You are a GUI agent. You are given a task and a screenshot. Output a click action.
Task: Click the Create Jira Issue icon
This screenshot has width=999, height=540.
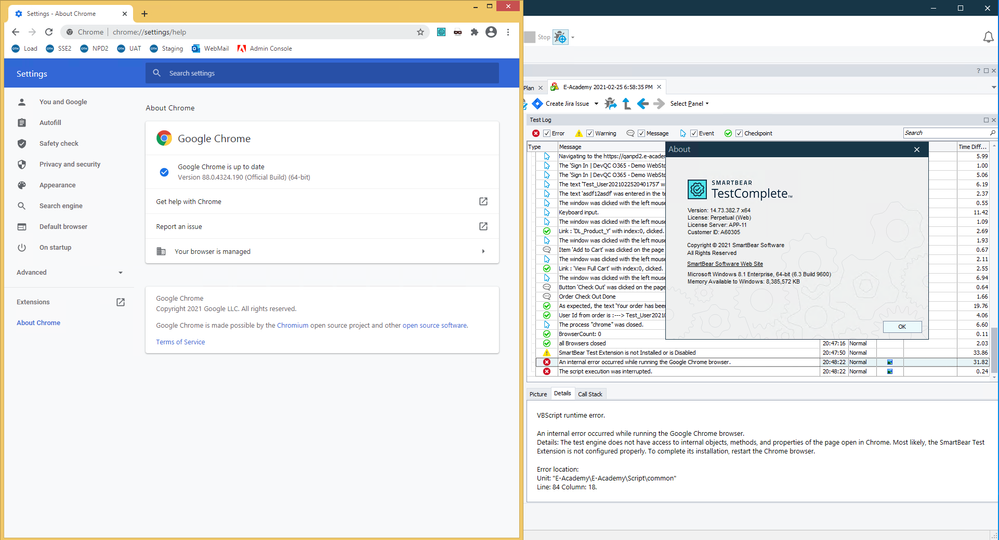(537, 103)
